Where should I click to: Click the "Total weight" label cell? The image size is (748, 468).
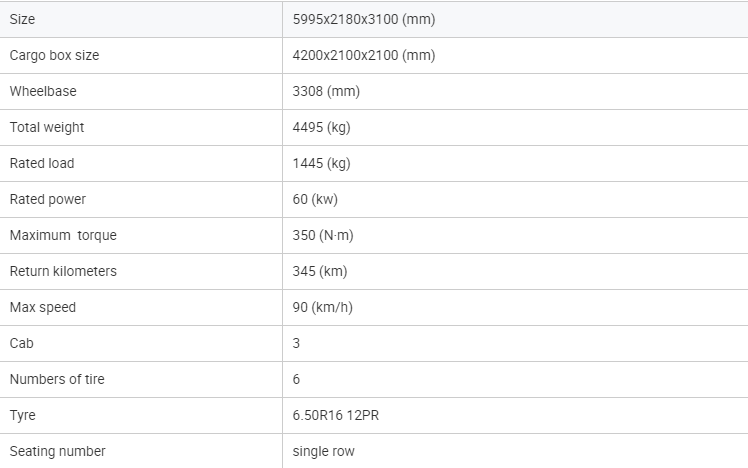click(47, 127)
